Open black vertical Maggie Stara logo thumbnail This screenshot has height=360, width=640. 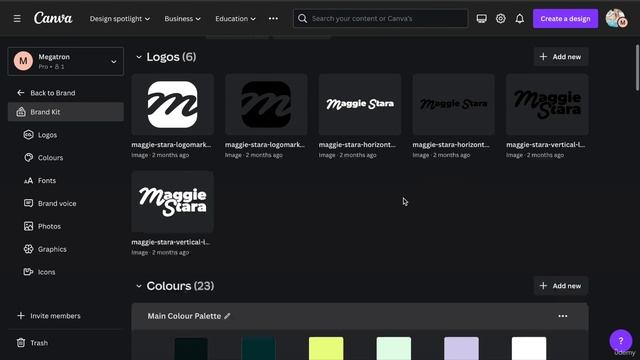tap(547, 104)
